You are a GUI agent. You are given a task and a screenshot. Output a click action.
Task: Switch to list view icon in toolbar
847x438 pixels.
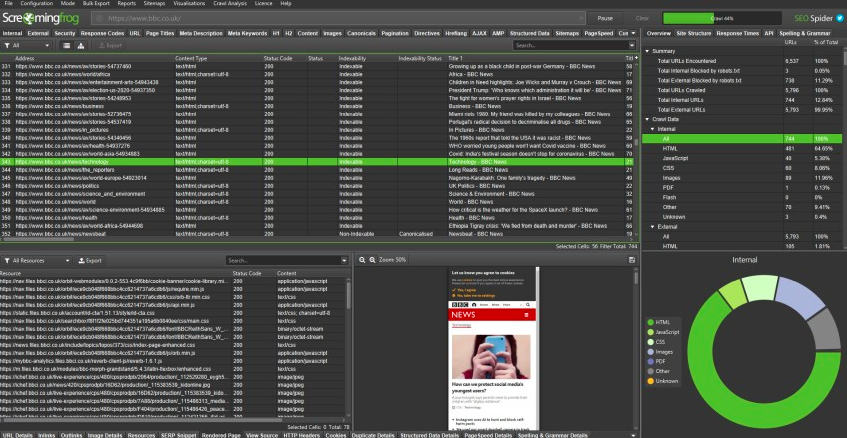pyautogui.click(x=66, y=45)
